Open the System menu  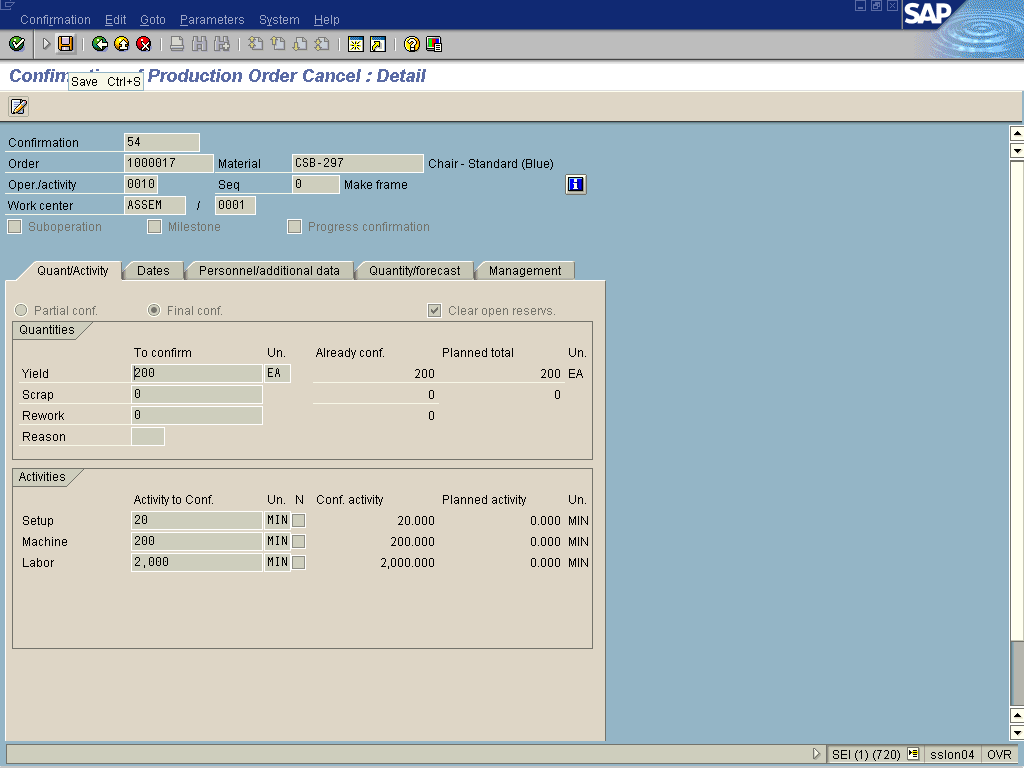pyautogui.click(x=279, y=20)
